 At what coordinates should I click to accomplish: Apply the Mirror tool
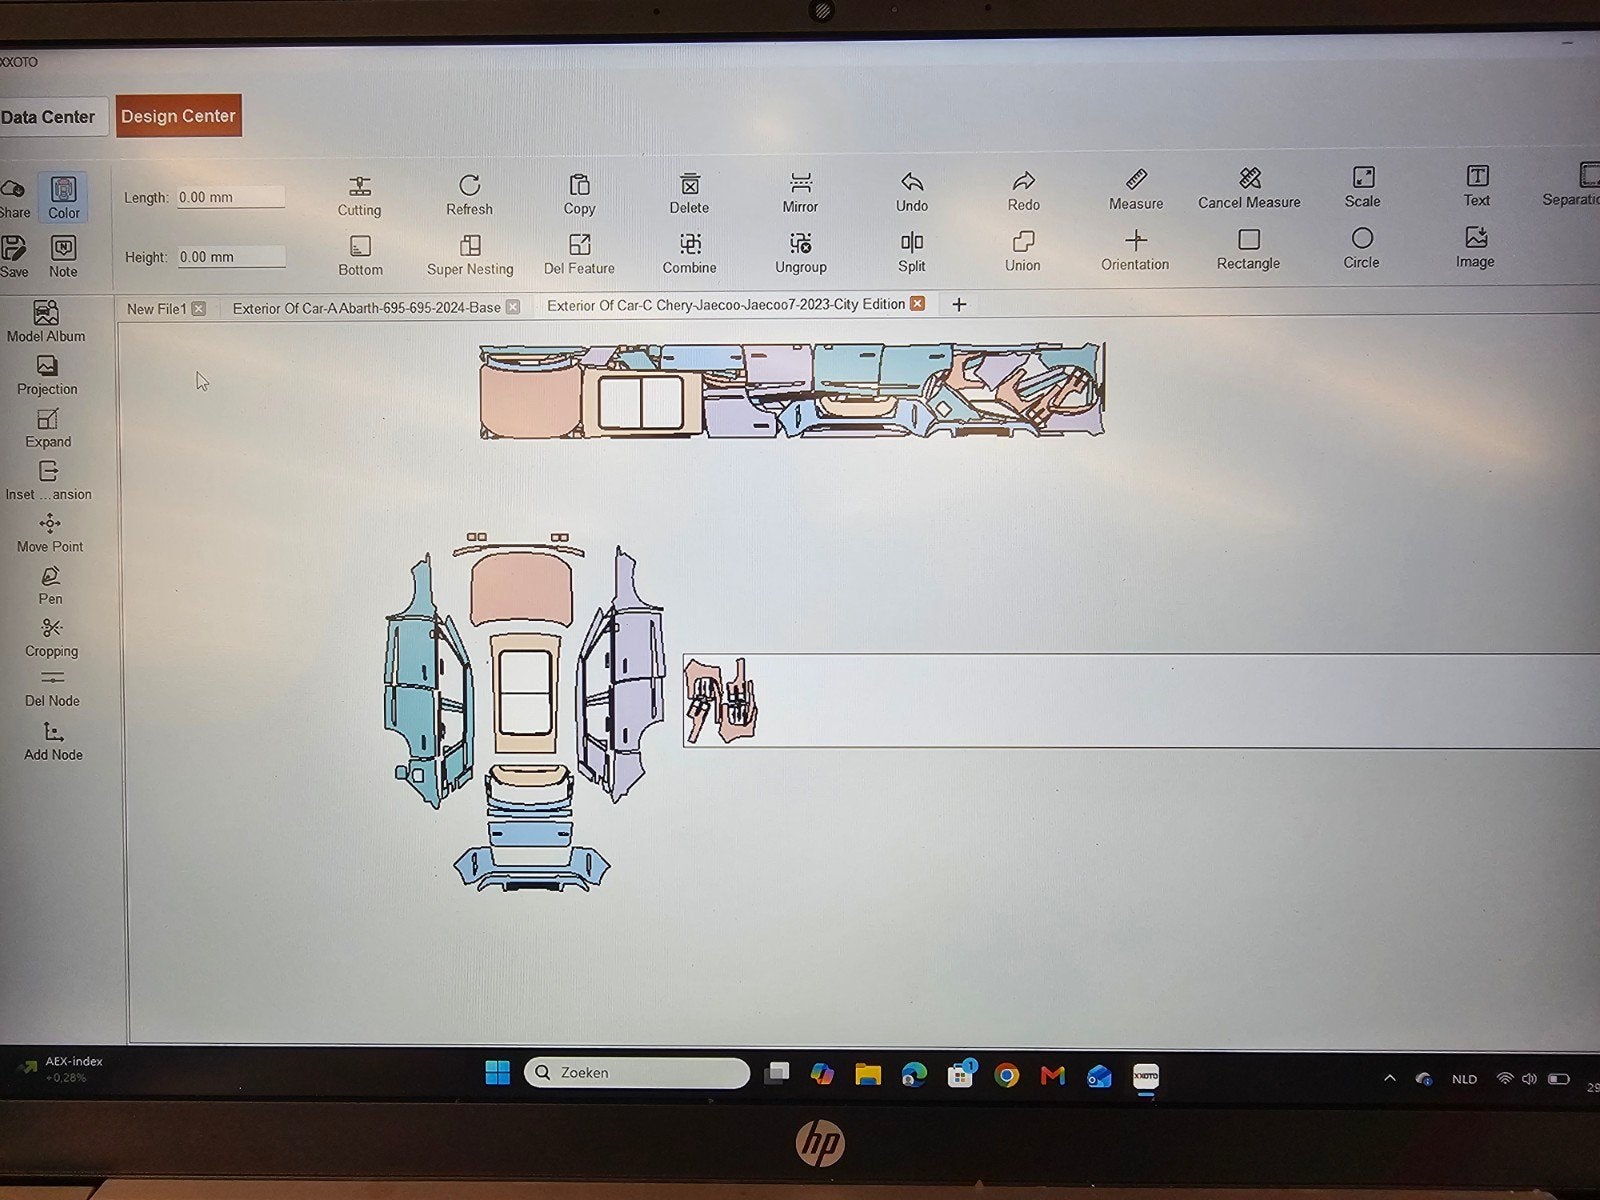800,193
